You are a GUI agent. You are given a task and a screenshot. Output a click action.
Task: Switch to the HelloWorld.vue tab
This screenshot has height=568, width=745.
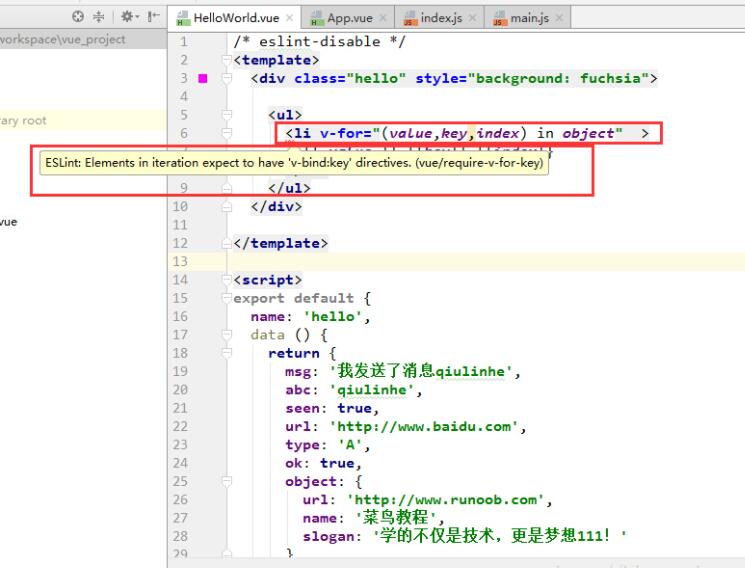(235, 18)
